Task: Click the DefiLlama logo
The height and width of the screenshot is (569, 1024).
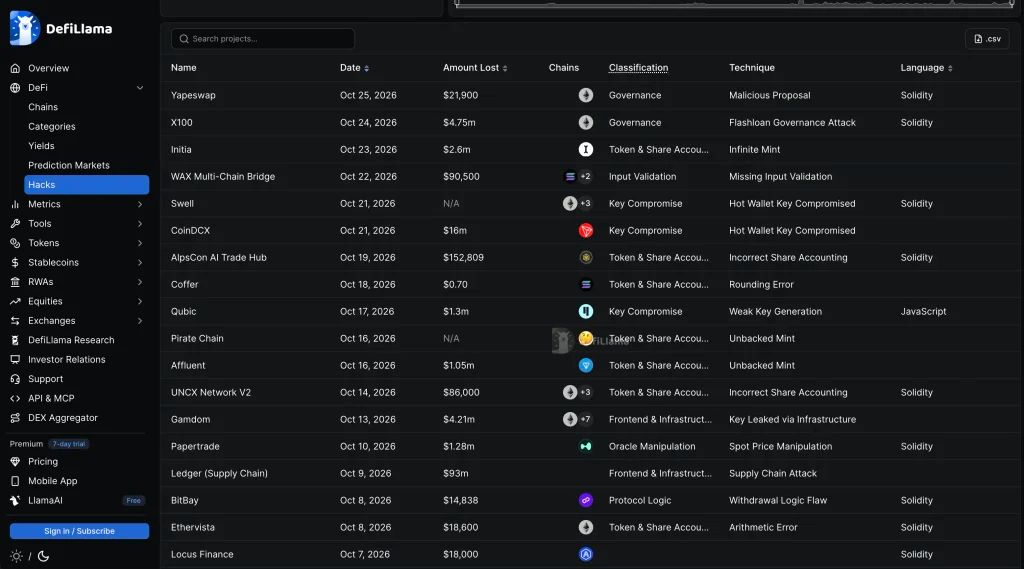Action: (61, 28)
